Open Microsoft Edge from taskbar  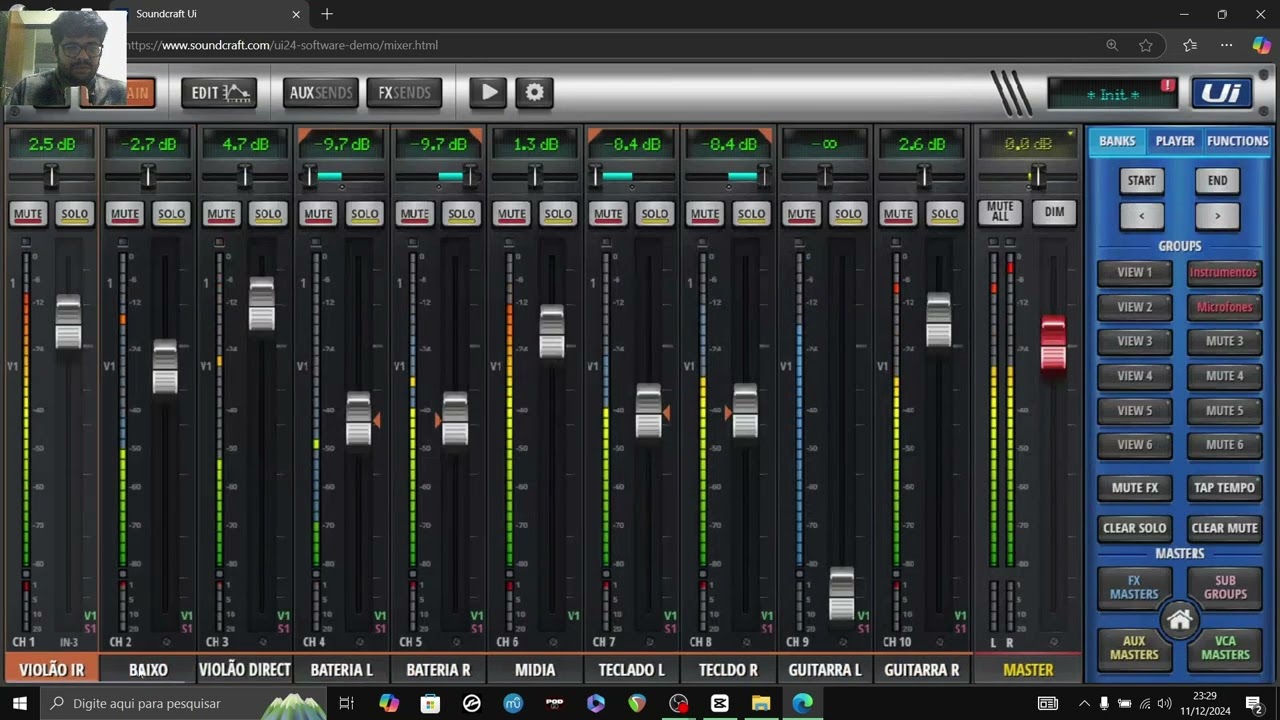[803, 703]
